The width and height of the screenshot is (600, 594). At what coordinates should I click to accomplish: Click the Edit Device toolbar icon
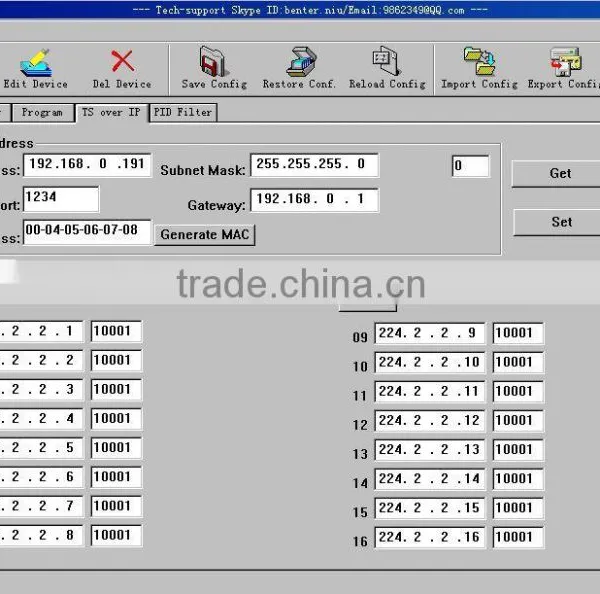pos(36,63)
